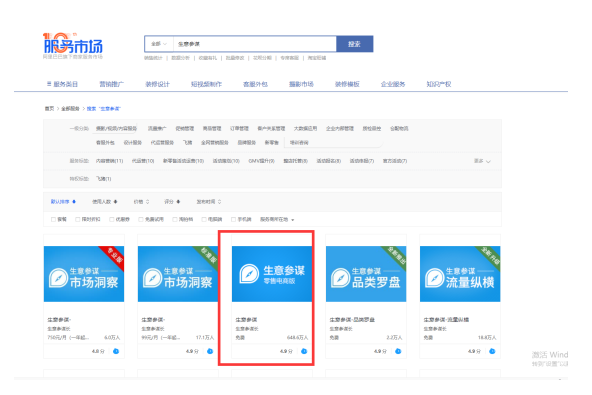Viewport: 592px width, 395px height.
Task: Go to 全部服务 in breadcrumb
Action: [70, 109]
